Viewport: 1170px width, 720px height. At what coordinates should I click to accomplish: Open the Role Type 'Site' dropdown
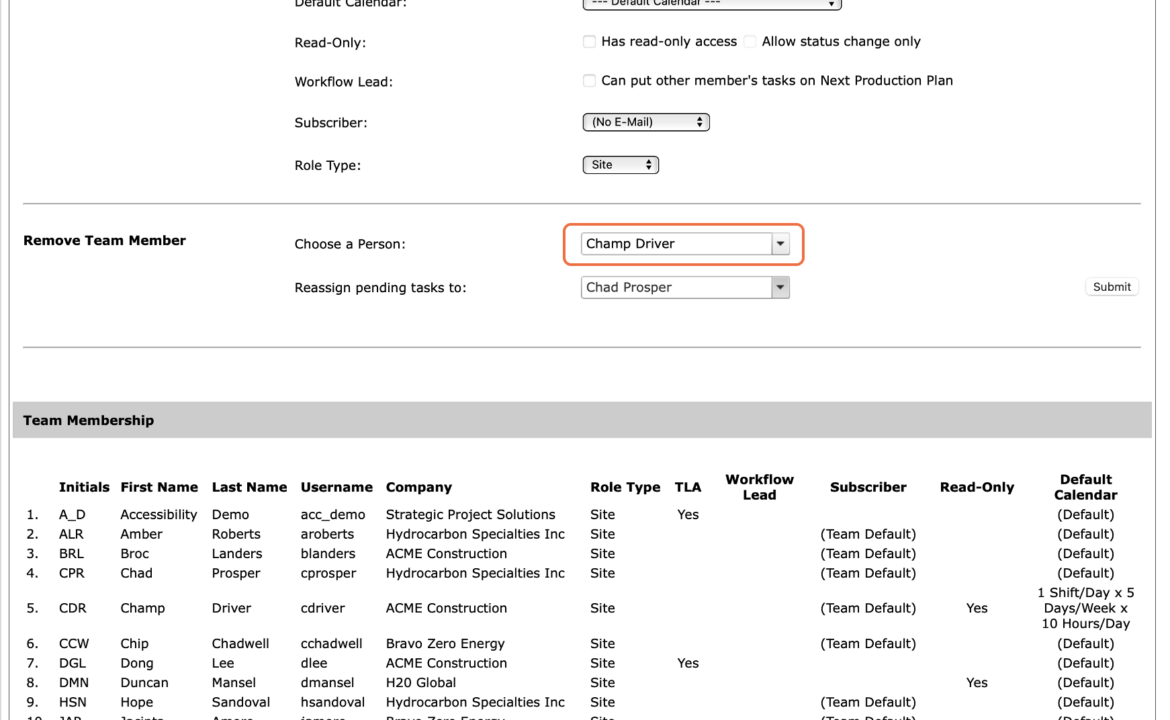point(620,165)
